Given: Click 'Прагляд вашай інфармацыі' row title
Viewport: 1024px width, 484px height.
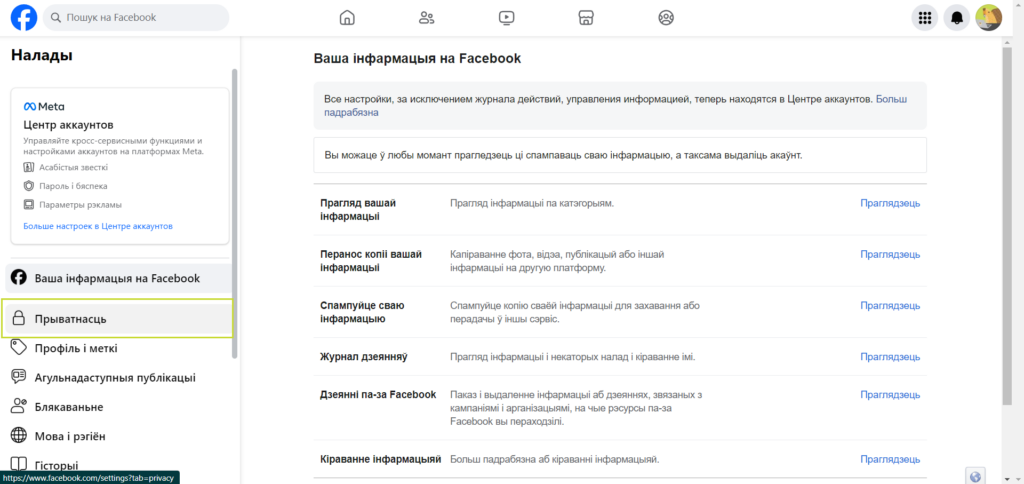Looking at the screenshot, I should 359,210.
